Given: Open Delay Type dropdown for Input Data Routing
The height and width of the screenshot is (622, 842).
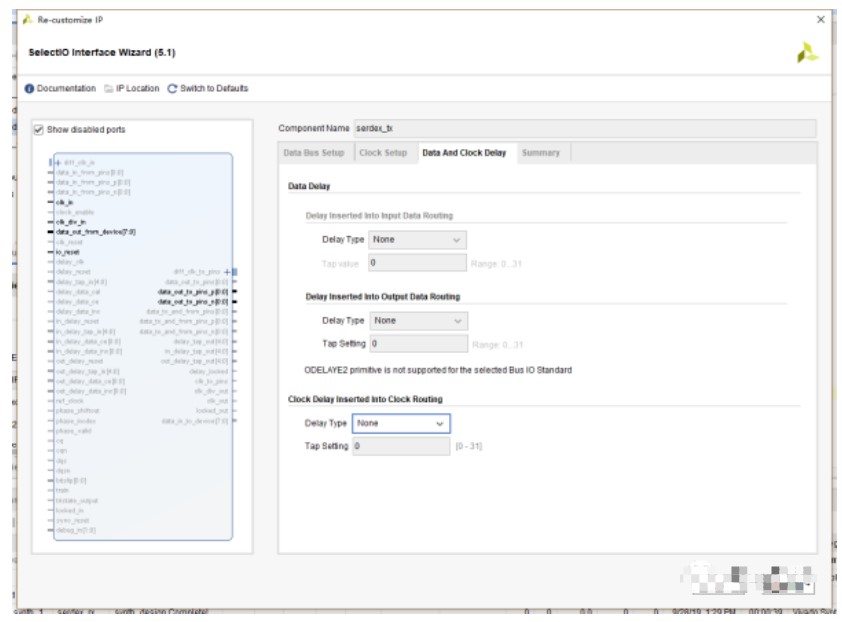Looking at the screenshot, I should pyautogui.click(x=417, y=240).
